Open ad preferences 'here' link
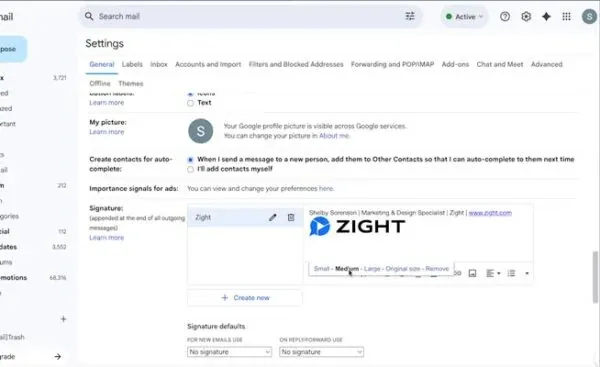This screenshot has height=367, width=600. pos(326,188)
